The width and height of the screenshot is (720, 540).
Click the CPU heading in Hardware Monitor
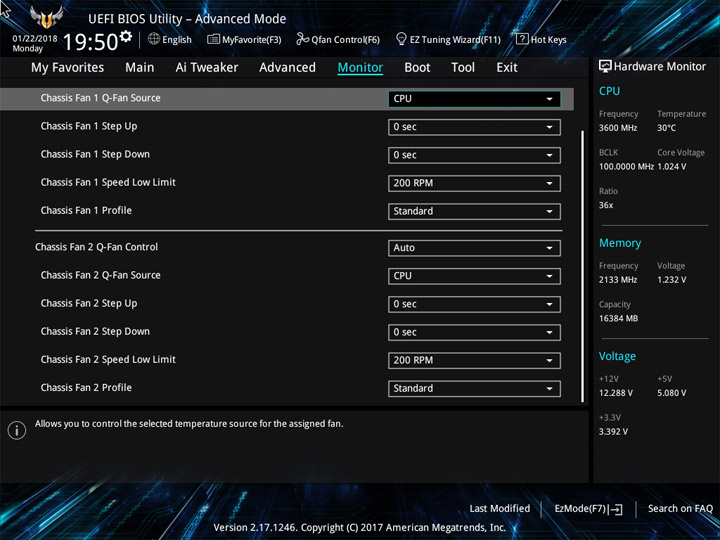609,91
